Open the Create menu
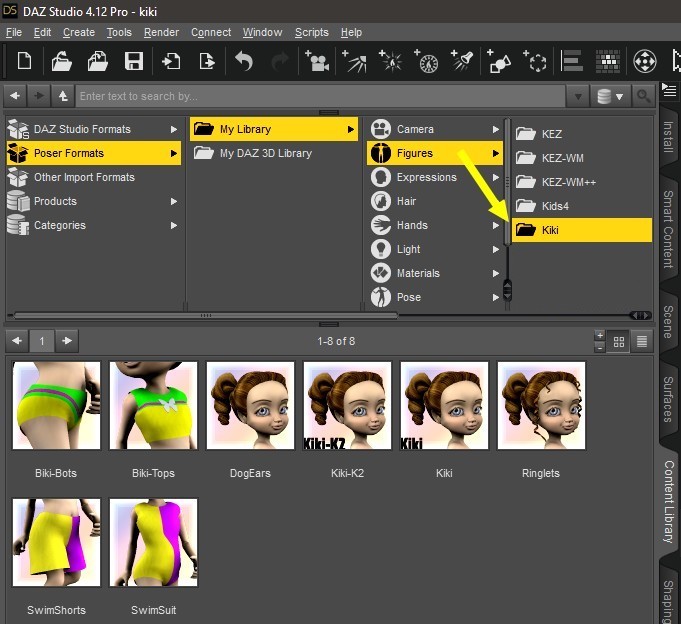Screen dimensions: 681x624 click(x=79, y=32)
